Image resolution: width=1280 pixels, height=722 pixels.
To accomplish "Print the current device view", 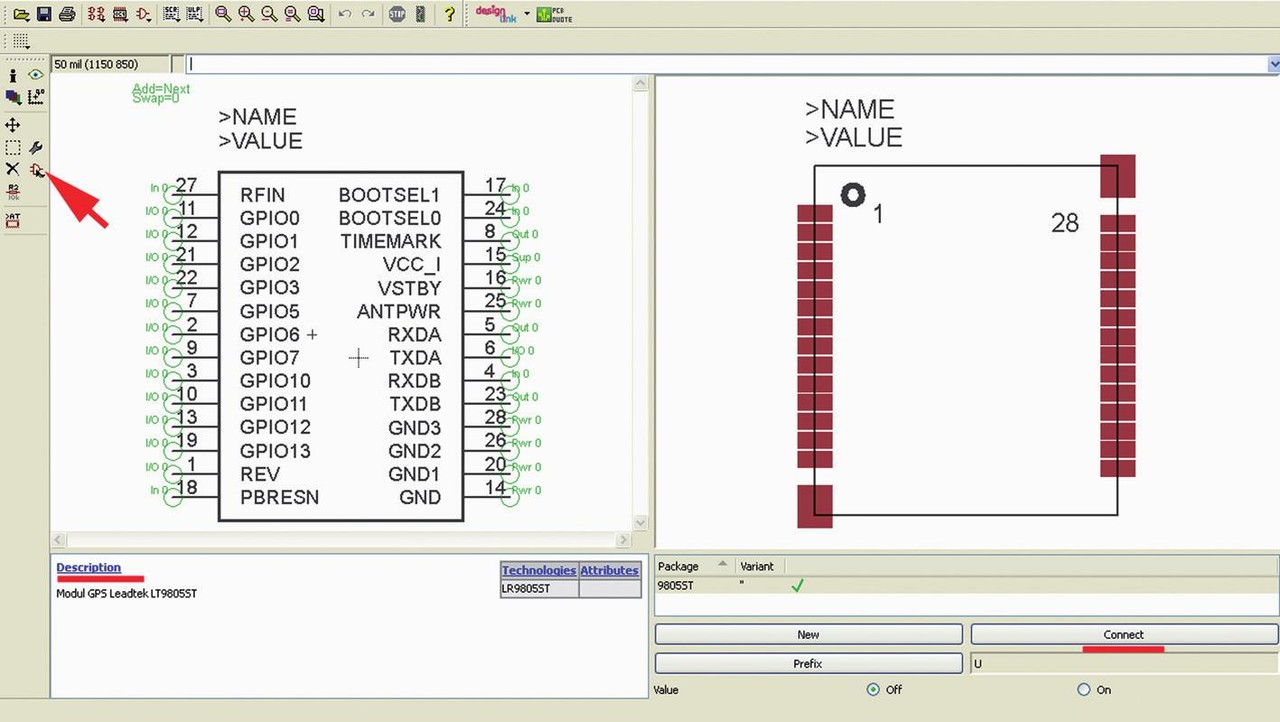I will 67,14.
